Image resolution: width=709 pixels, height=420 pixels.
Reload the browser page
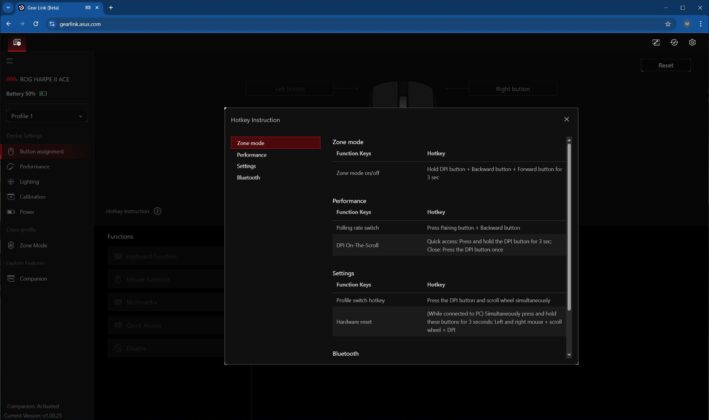click(36, 24)
